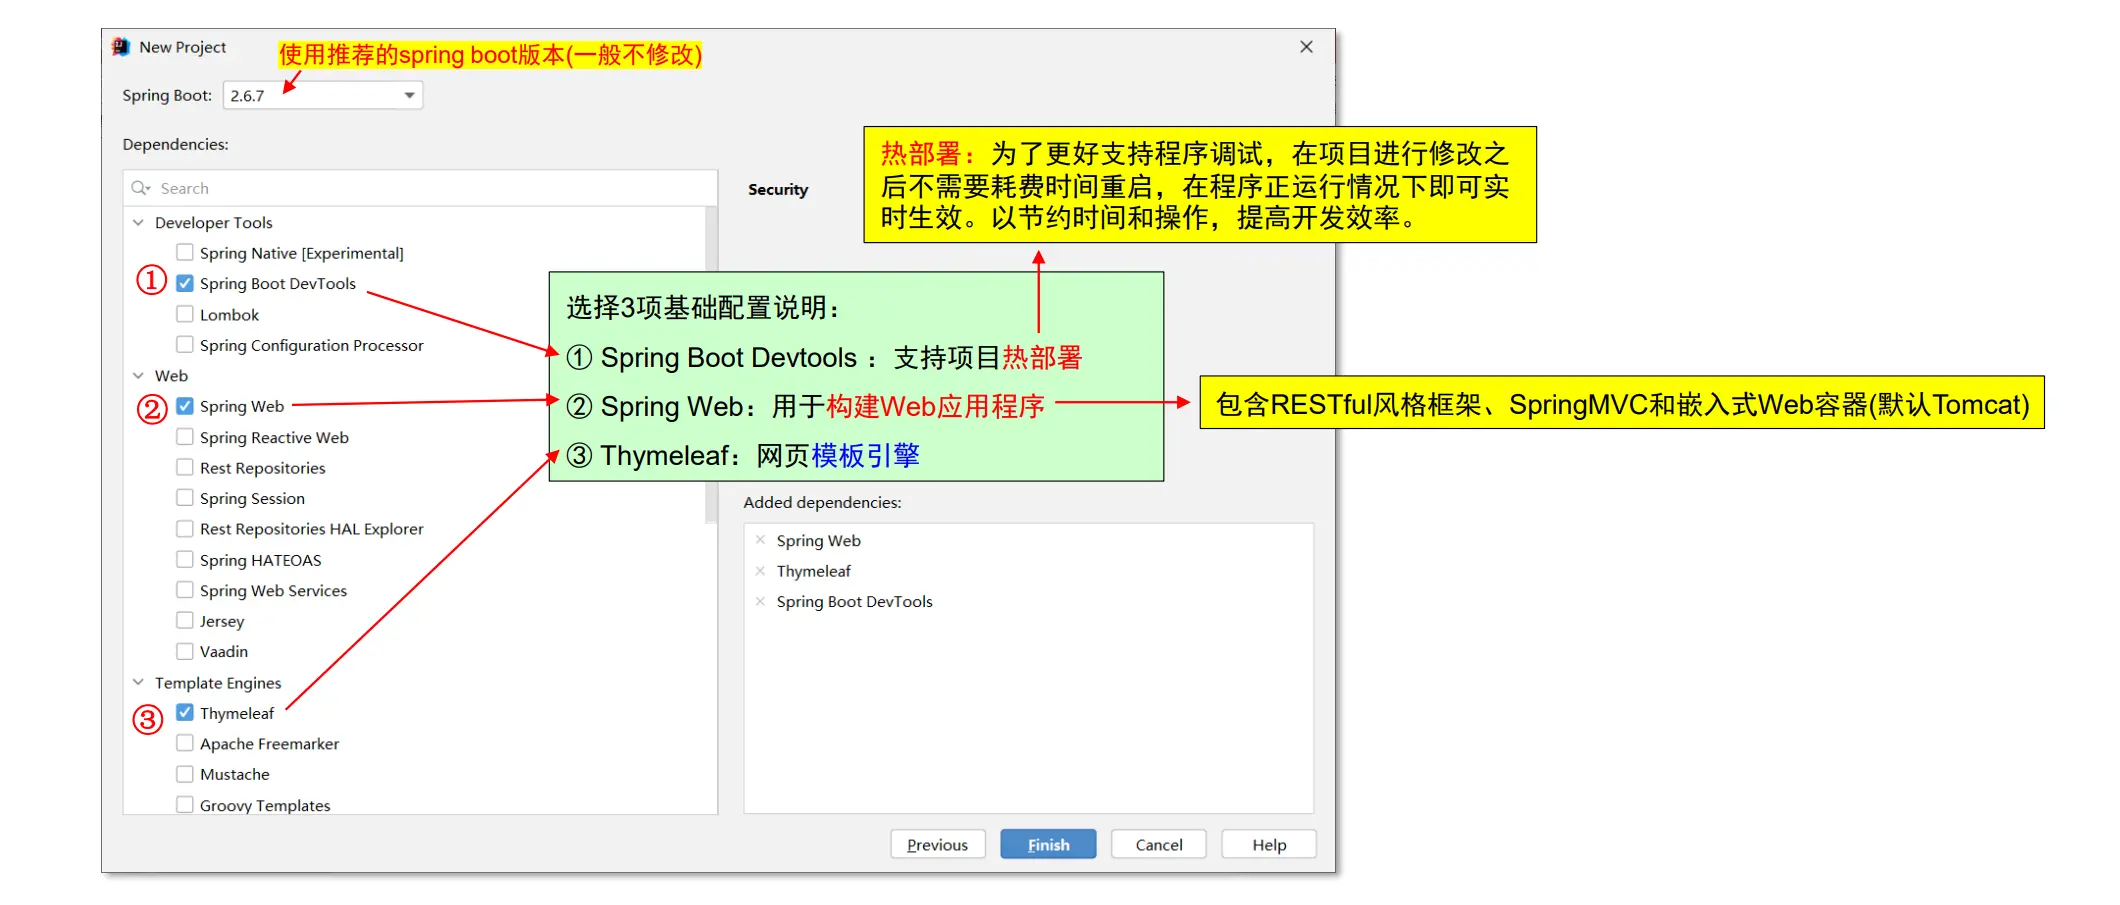Remove Spring Web from added dependencies
This screenshot has height=905, width=2120.
pyautogui.click(x=760, y=540)
